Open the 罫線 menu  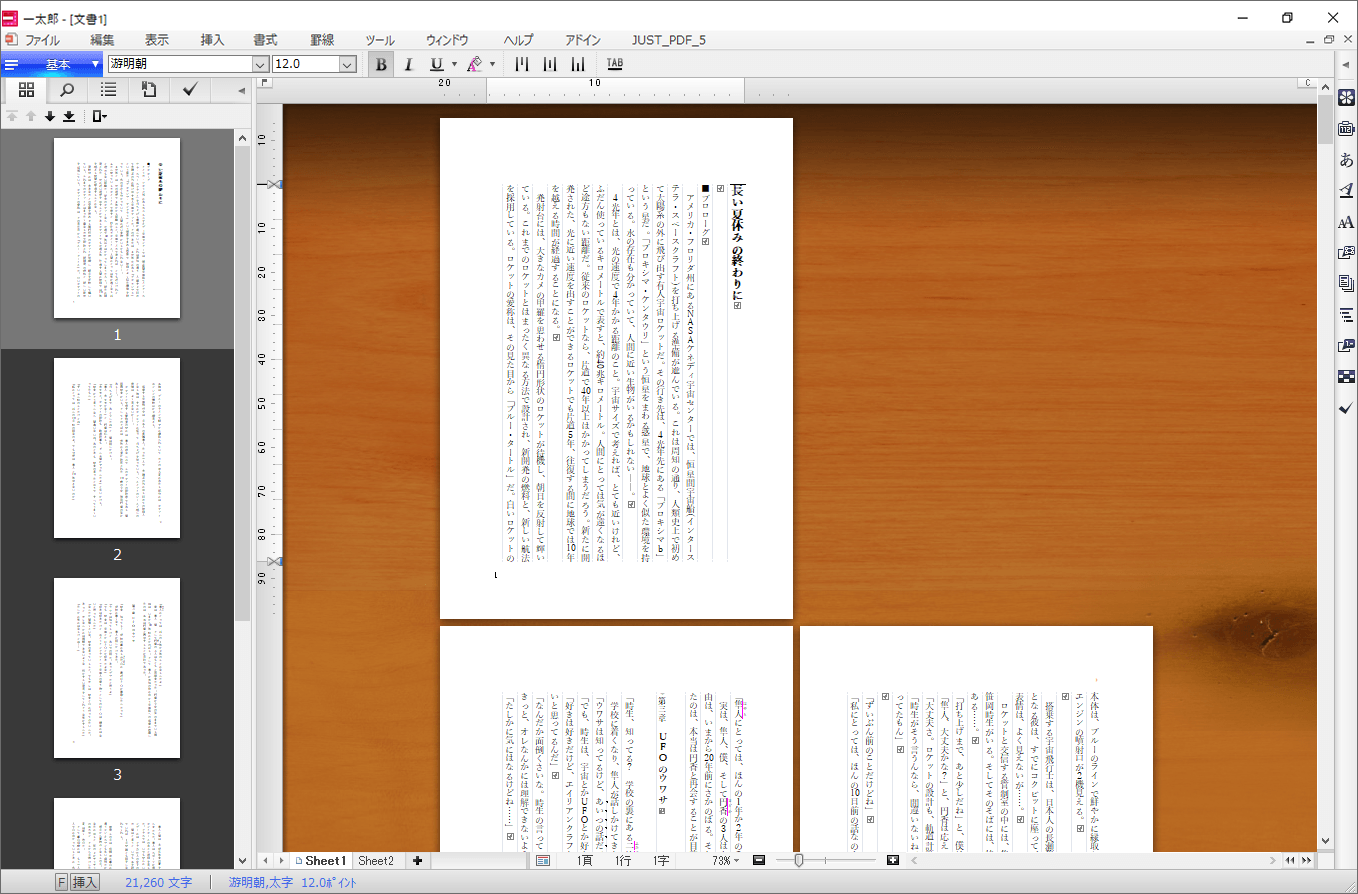(x=322, y=40)
